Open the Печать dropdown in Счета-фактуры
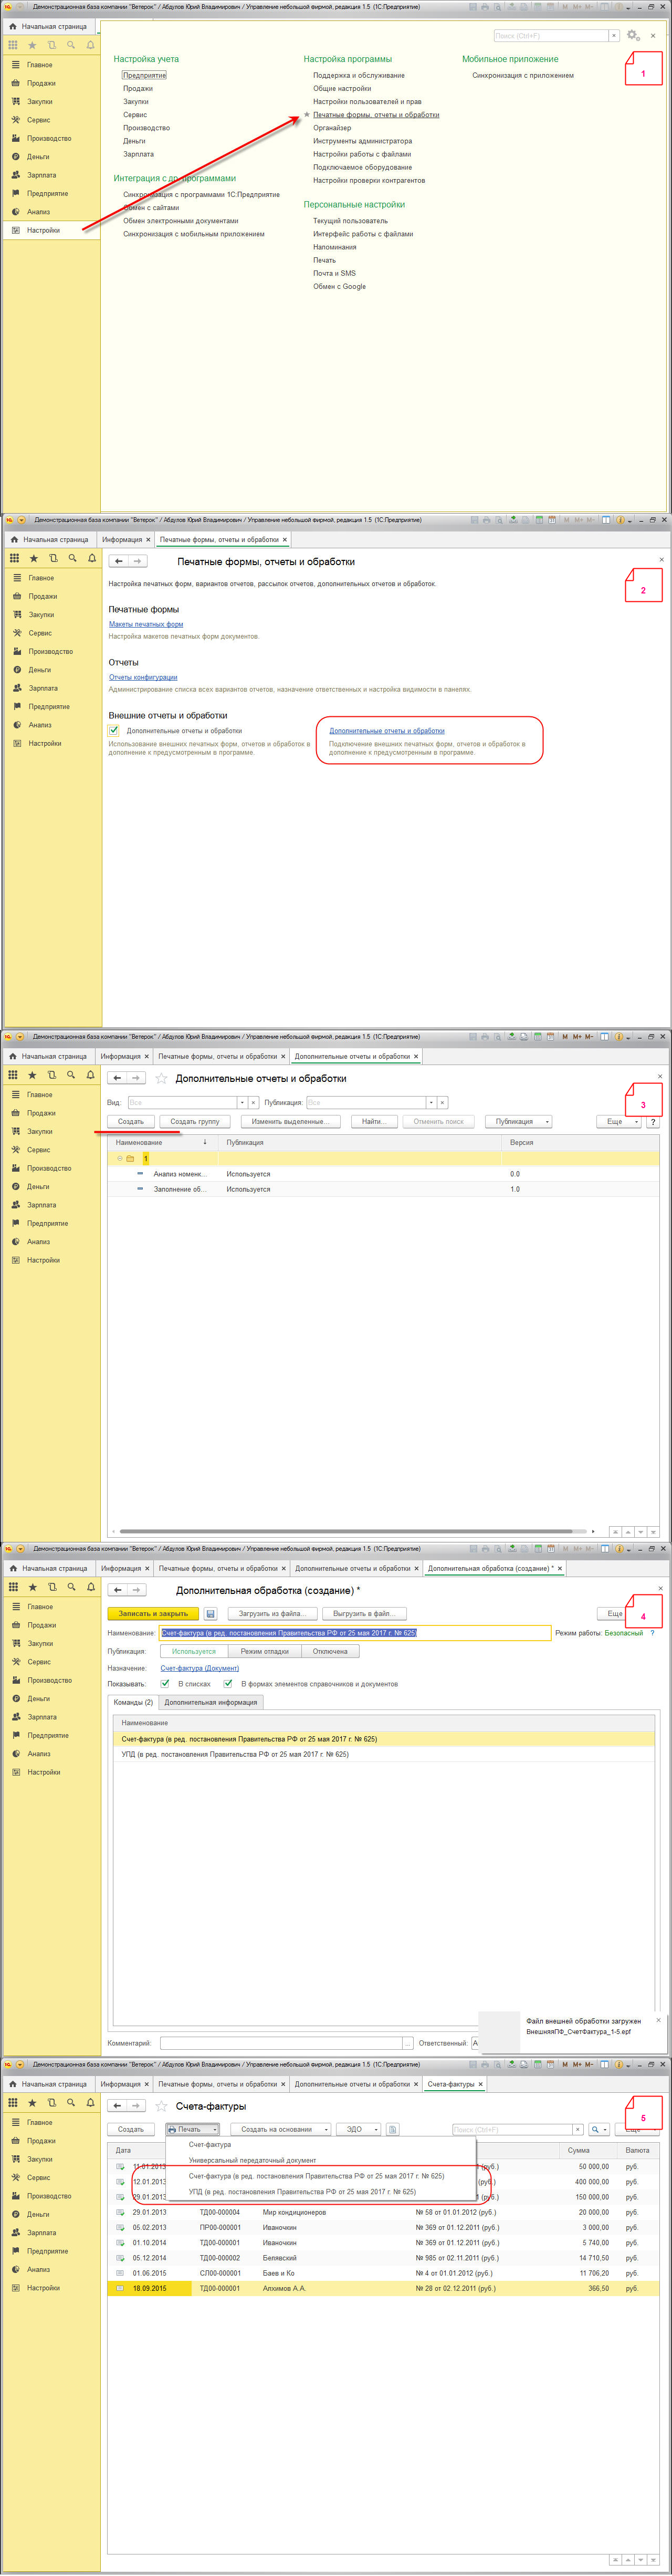The image size is (672, 2576). (192, 2129)
